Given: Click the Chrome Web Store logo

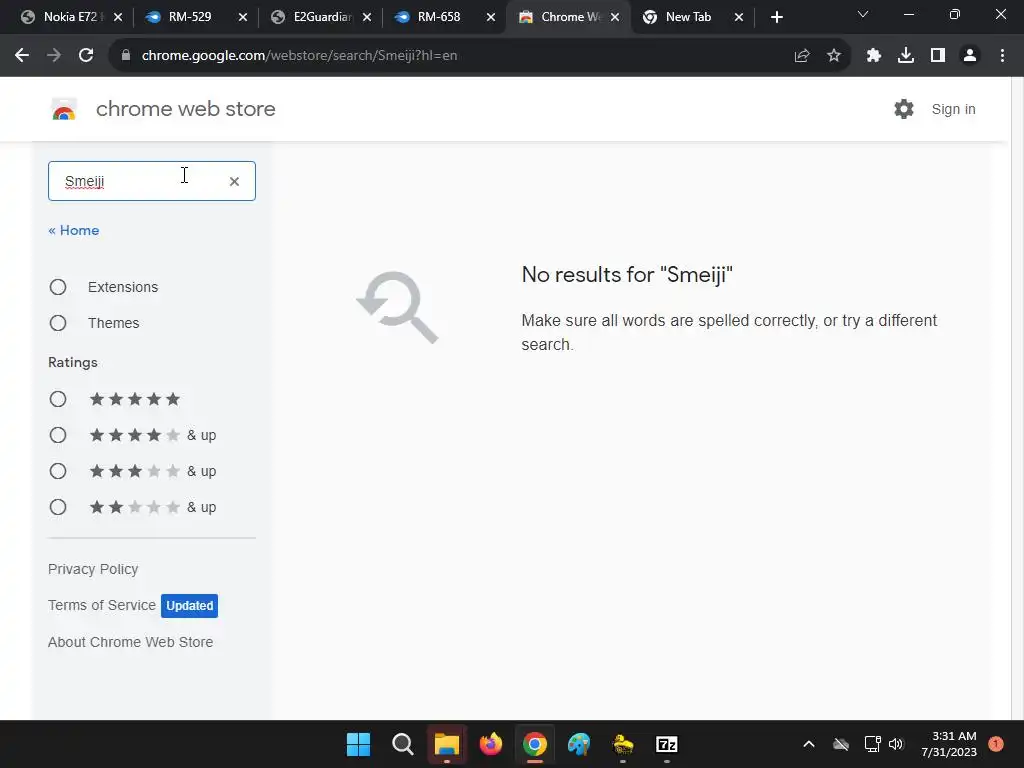Looking at the screenshot, I should click(x=64, y=109).
